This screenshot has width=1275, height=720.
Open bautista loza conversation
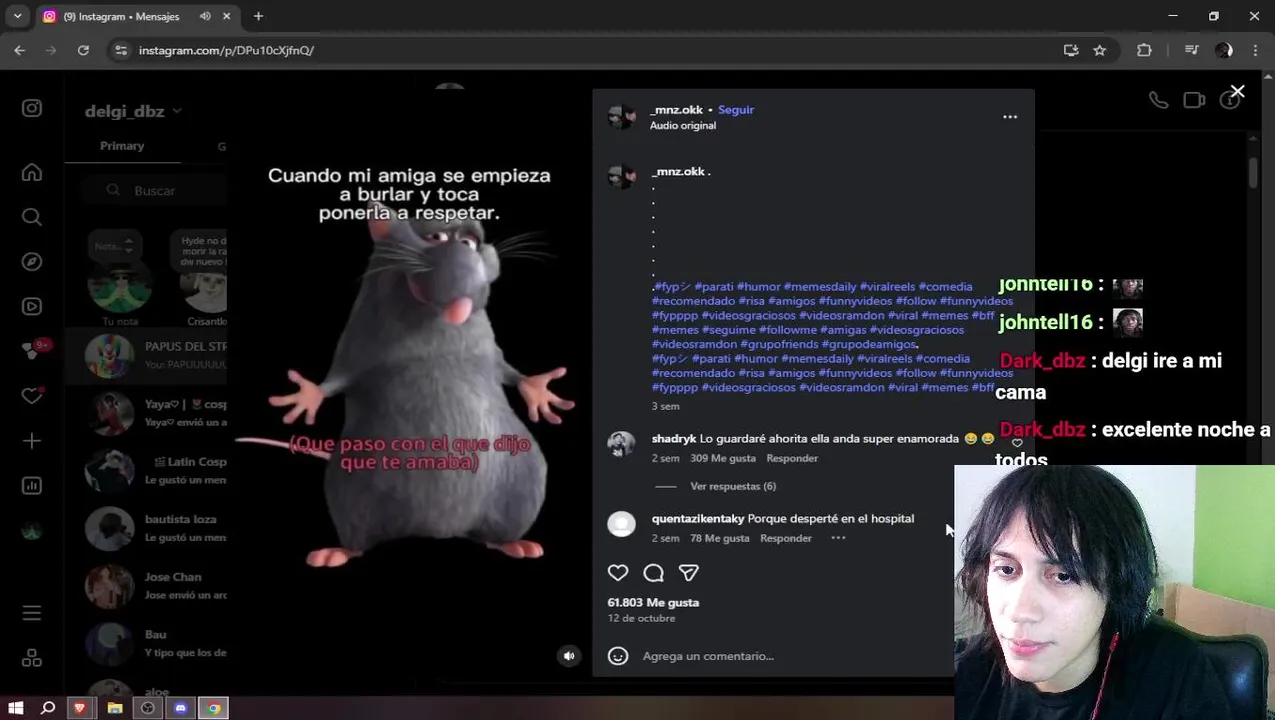tap(146, 528)
